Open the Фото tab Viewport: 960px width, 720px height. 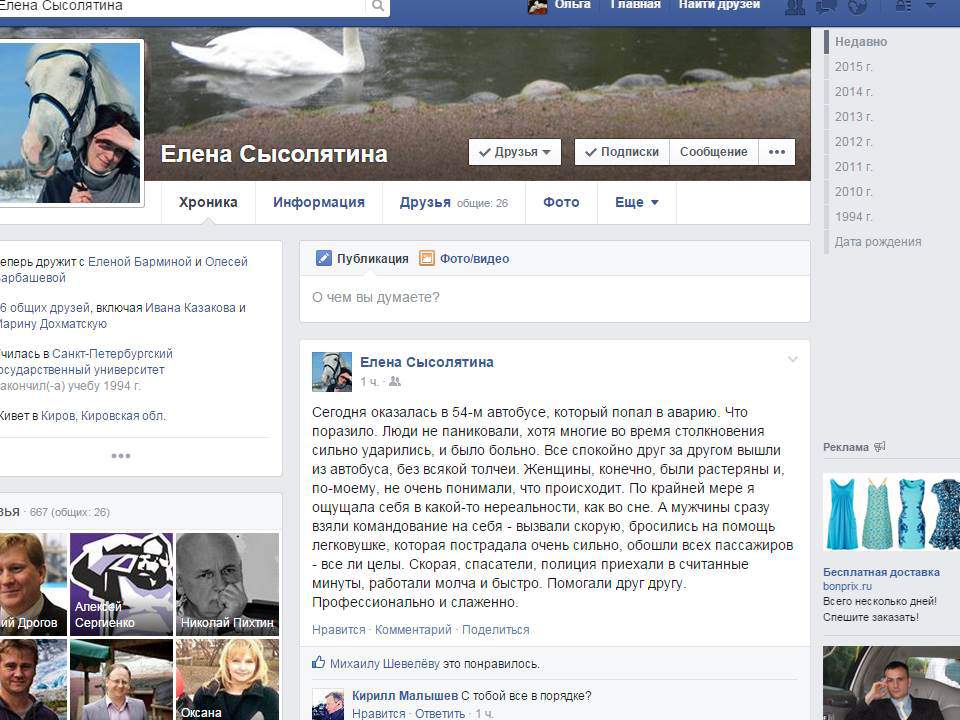[561, 202]
